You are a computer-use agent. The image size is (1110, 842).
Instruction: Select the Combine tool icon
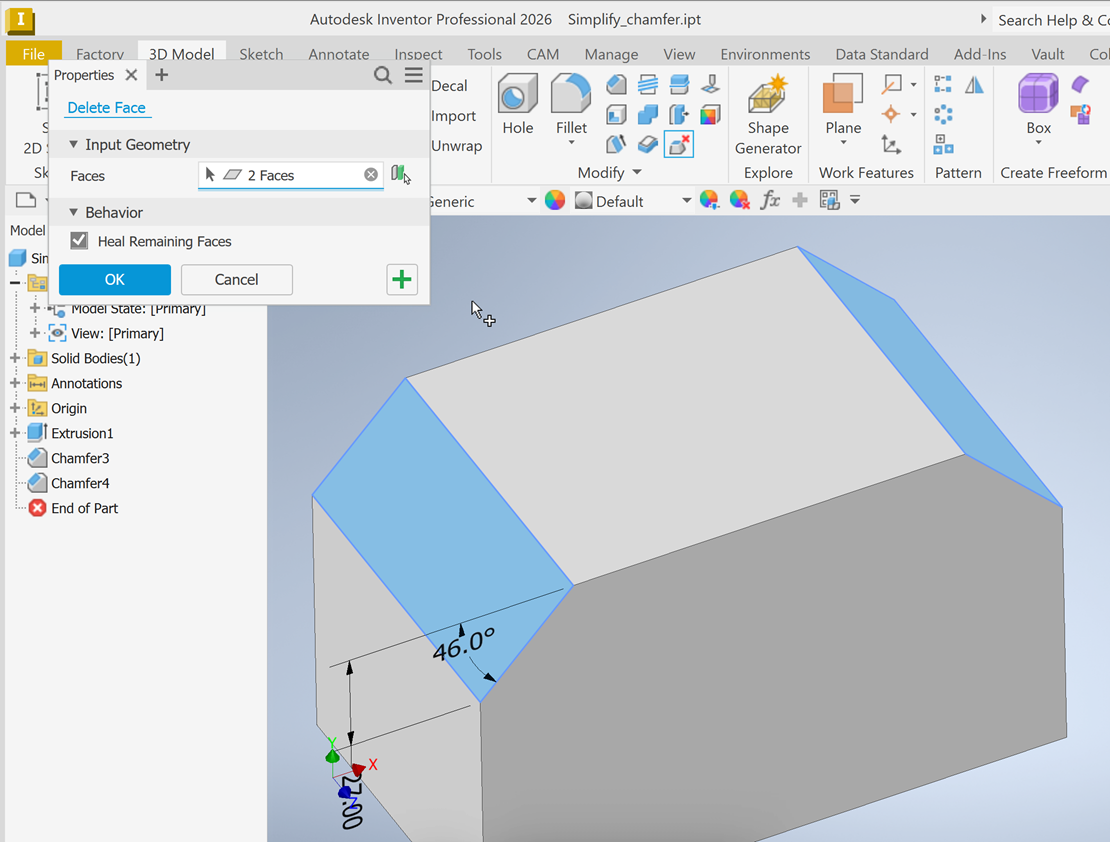coord(647,114)
